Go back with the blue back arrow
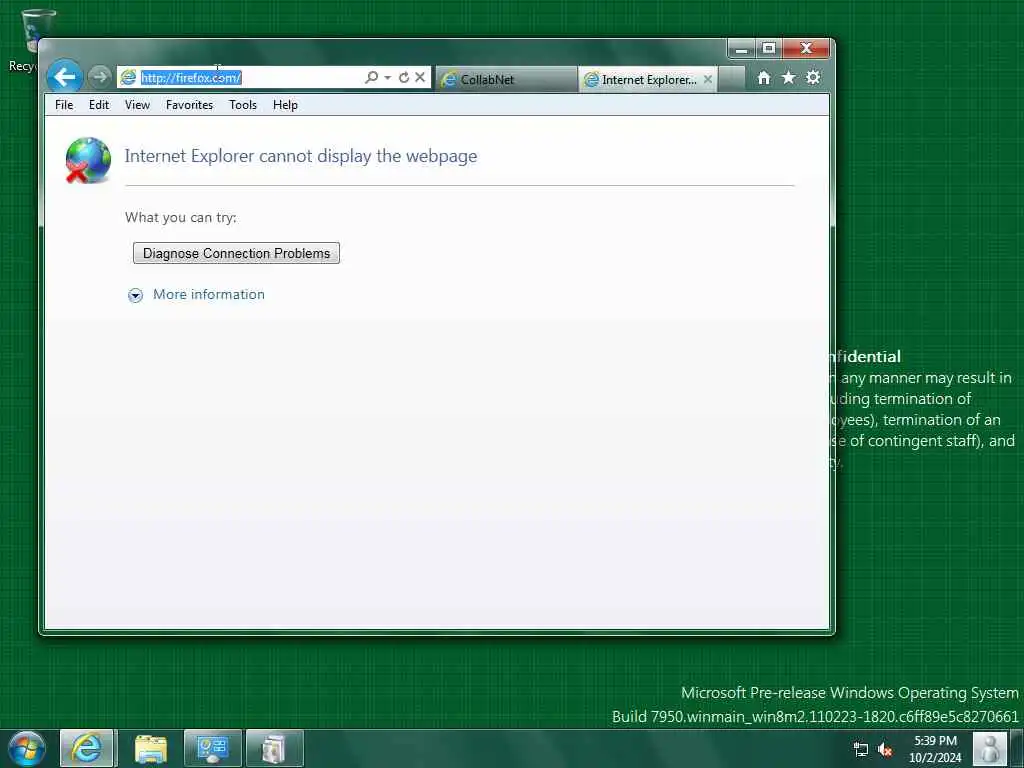The image size is (1024, 768). click(65, 77)
